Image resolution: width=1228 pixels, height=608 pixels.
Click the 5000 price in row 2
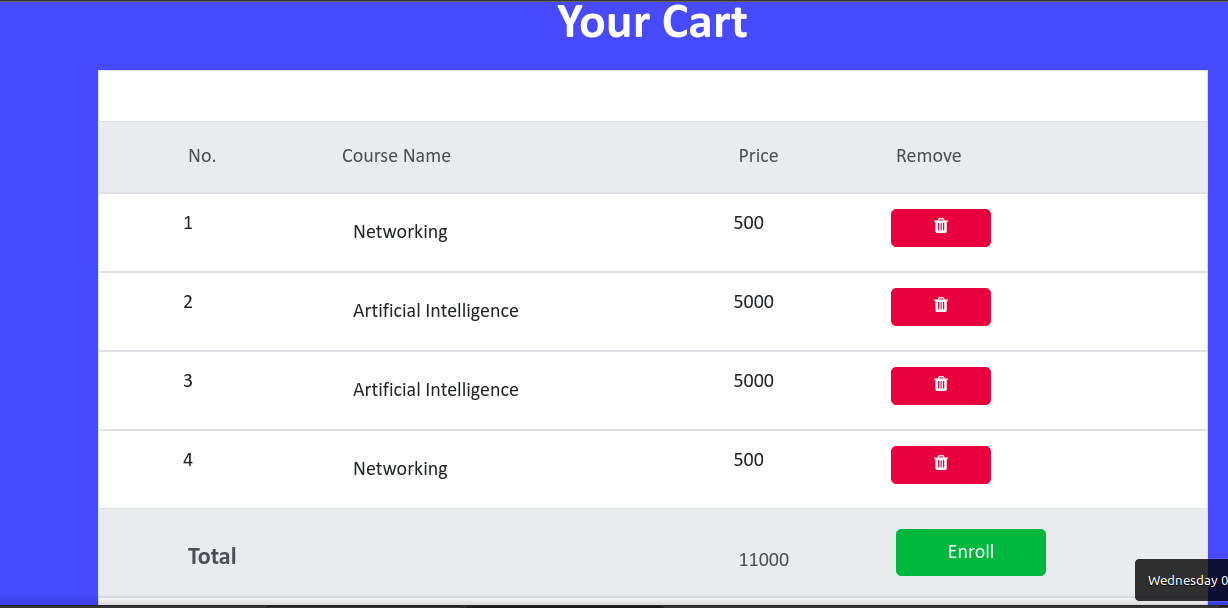coord(753,302)
